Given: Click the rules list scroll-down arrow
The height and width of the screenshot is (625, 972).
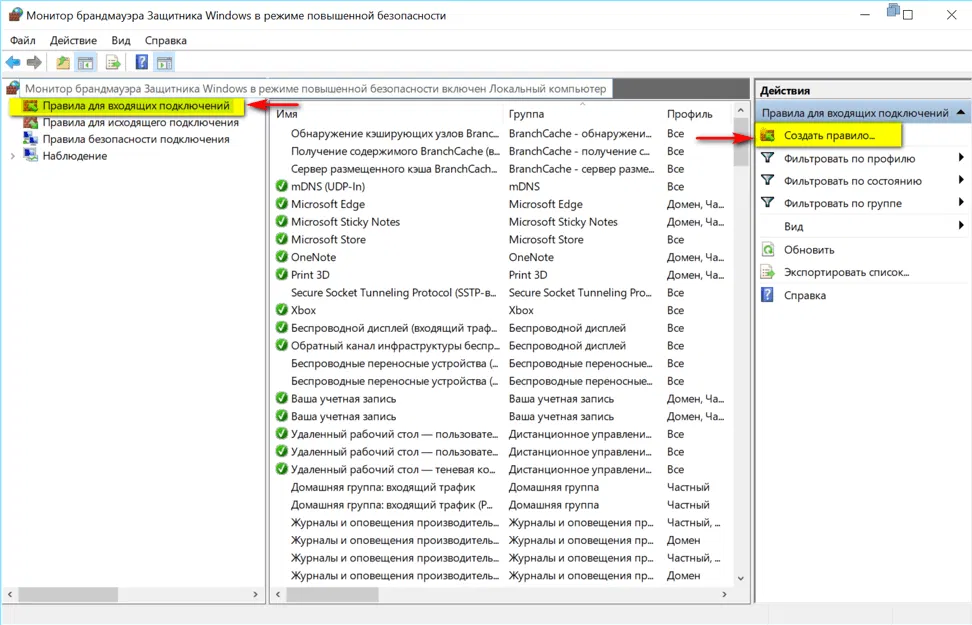Looking at the screenshot, I should click(x=741, y=578).
